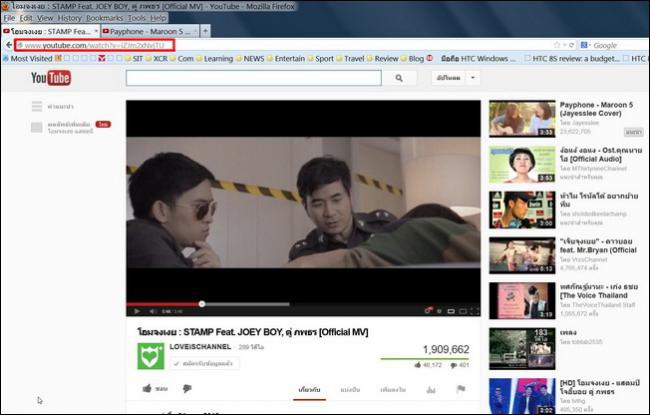Reload page with refresh icon
The image size is (650, 415).
(x=572, y=45)
